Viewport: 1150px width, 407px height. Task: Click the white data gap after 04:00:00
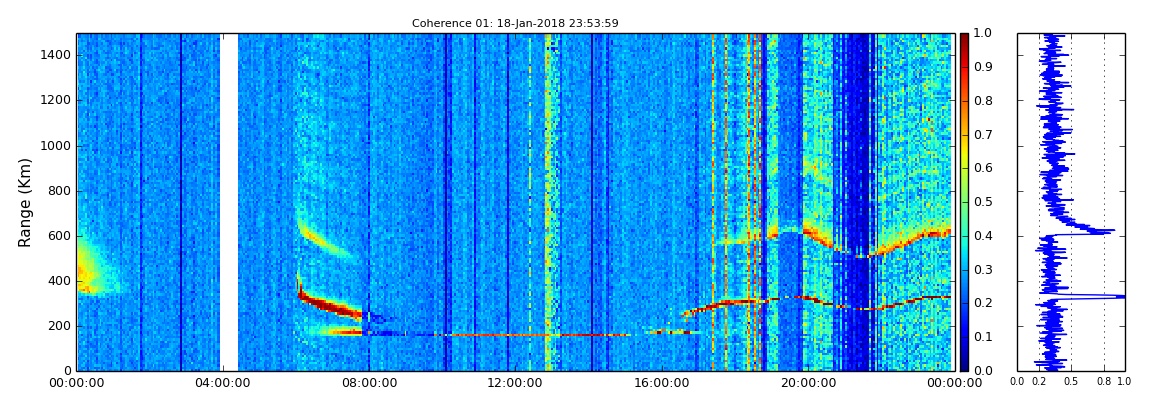click(x=229, y=202)
